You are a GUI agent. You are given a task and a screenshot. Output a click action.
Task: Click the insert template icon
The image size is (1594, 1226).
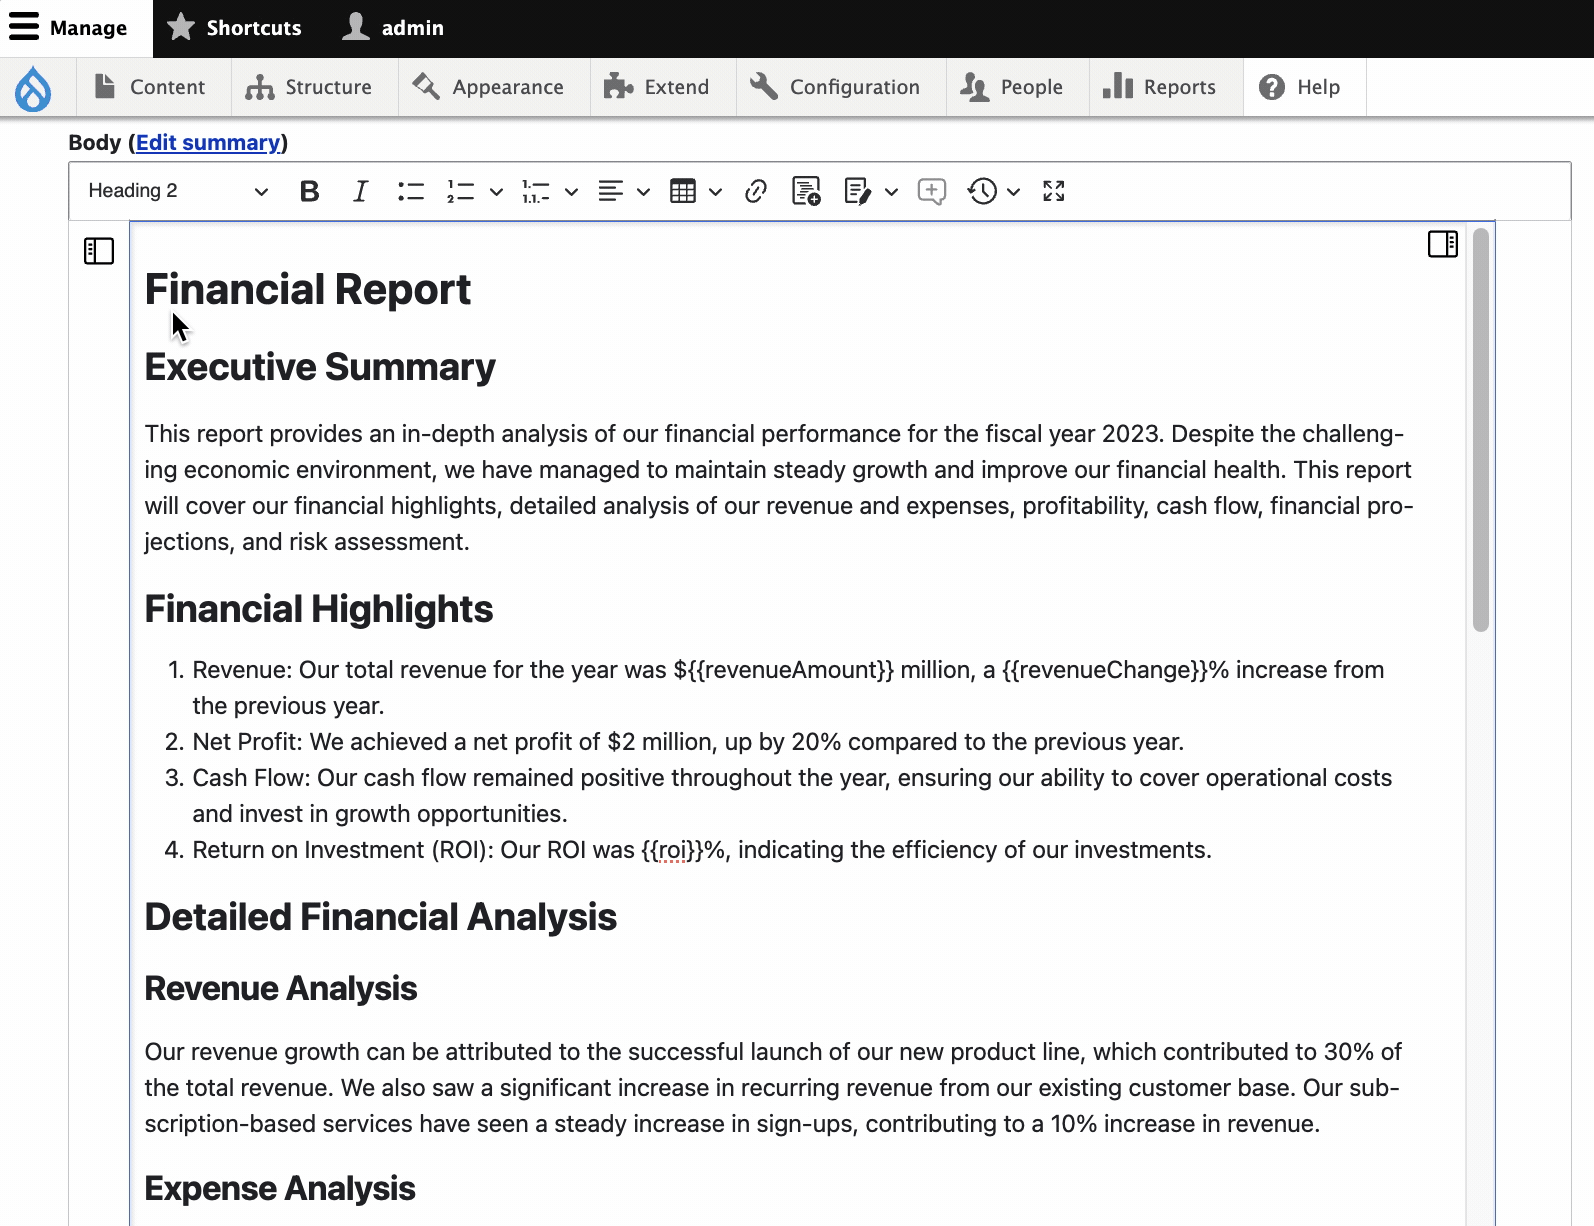(806, 191)
